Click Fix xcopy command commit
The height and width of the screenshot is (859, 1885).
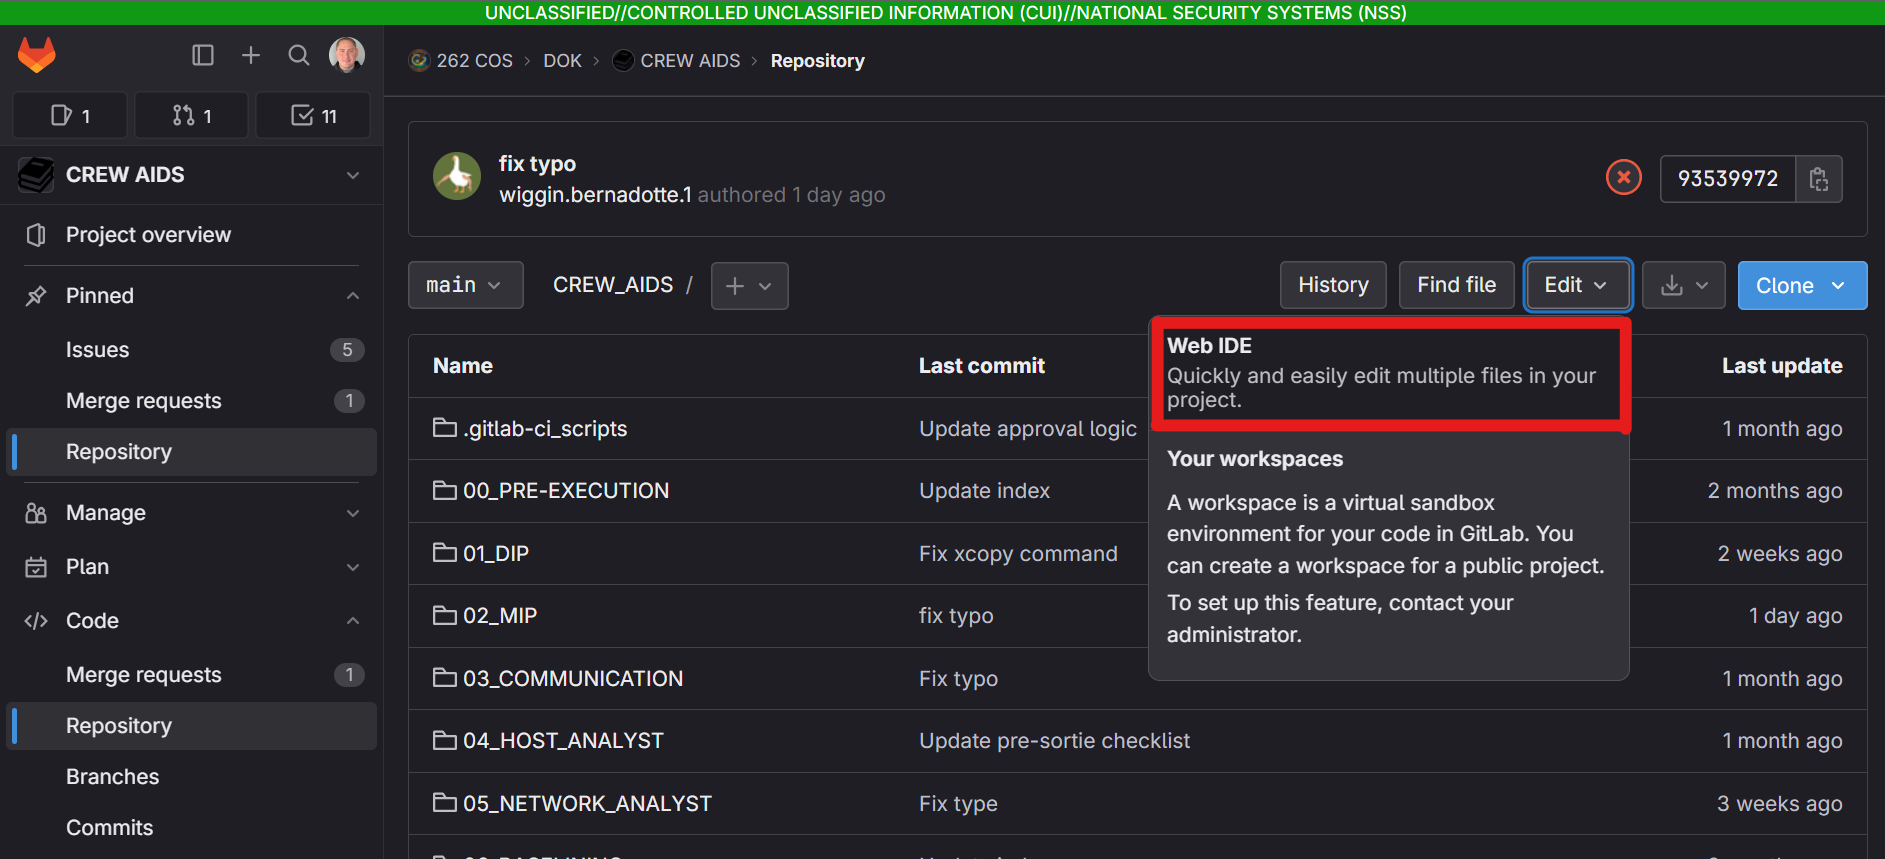(x=1018, y=554)
